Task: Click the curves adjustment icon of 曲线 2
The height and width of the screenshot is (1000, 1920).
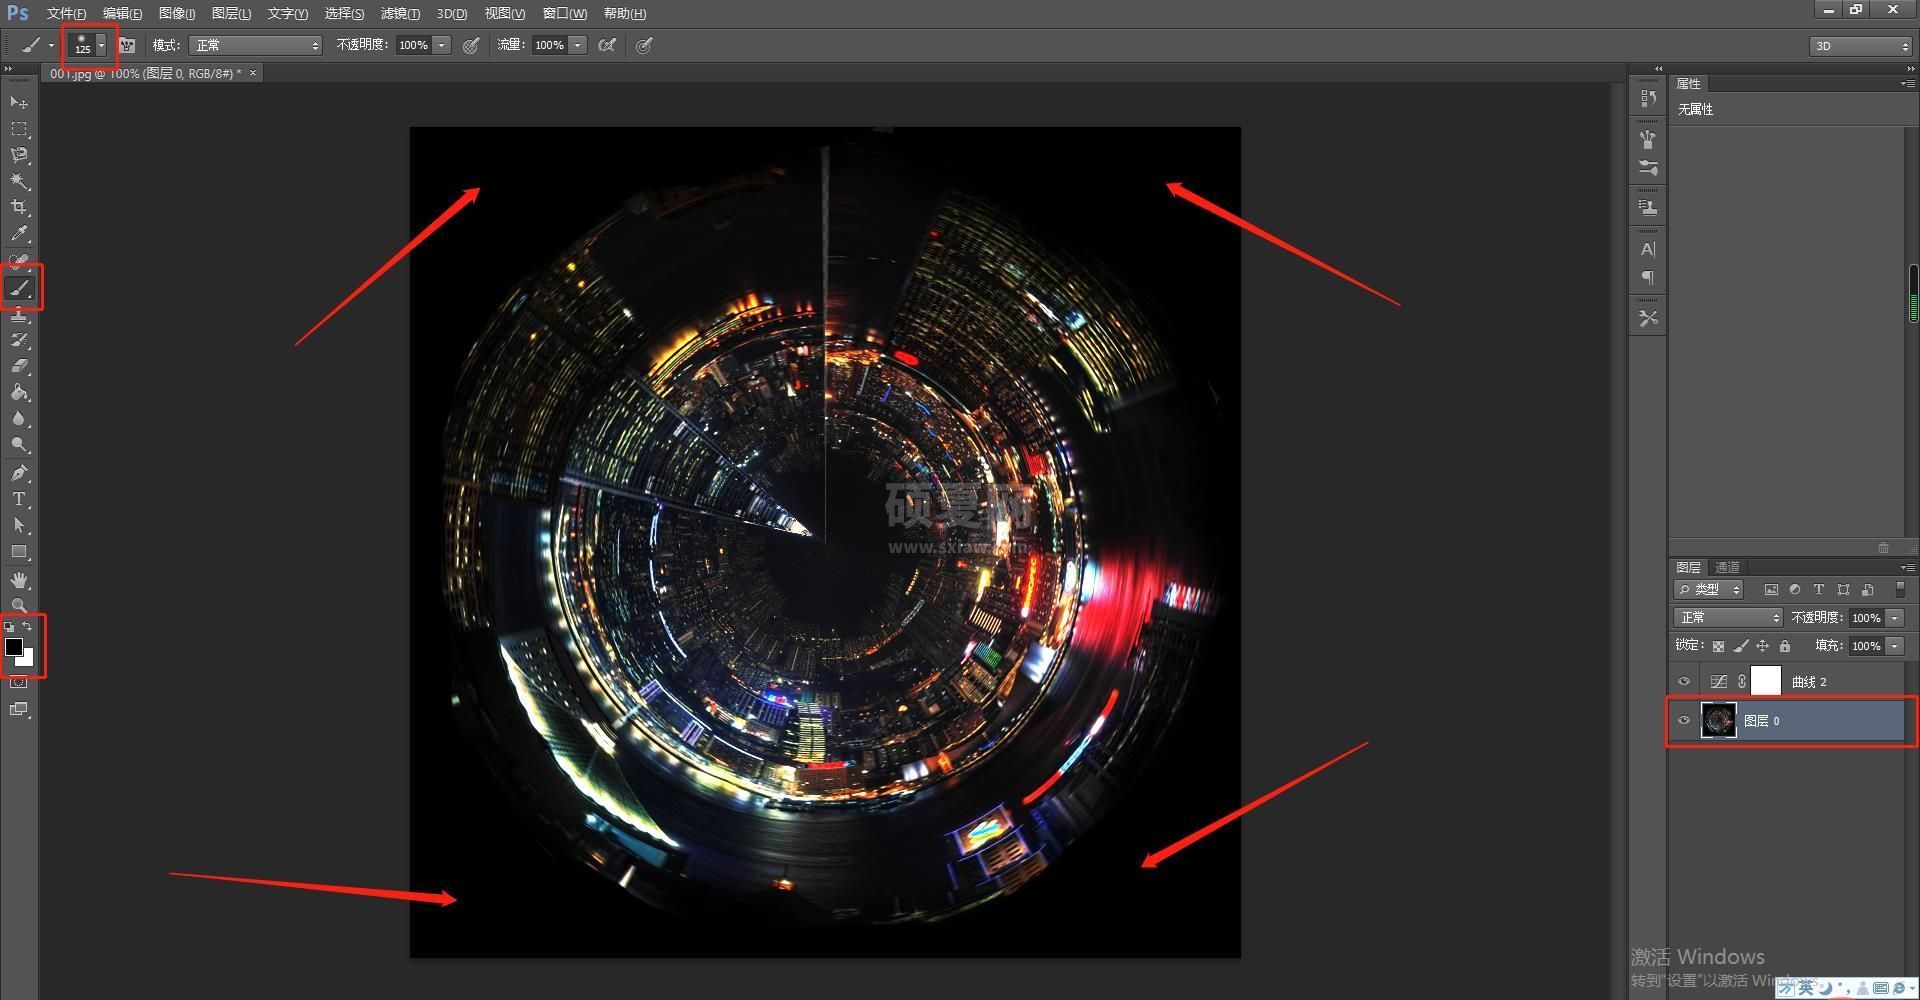Action: click(x=1718, y=681)
